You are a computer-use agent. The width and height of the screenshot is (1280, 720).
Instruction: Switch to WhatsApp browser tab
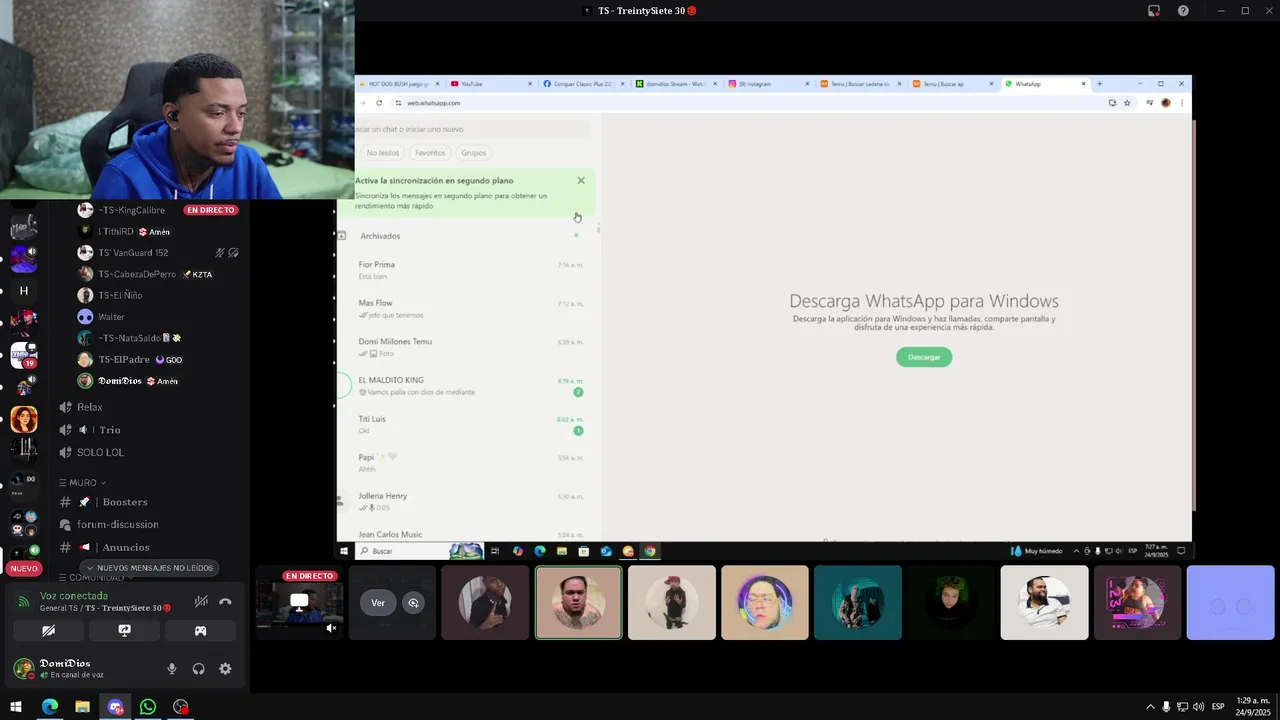click(x=1044, y=84)
